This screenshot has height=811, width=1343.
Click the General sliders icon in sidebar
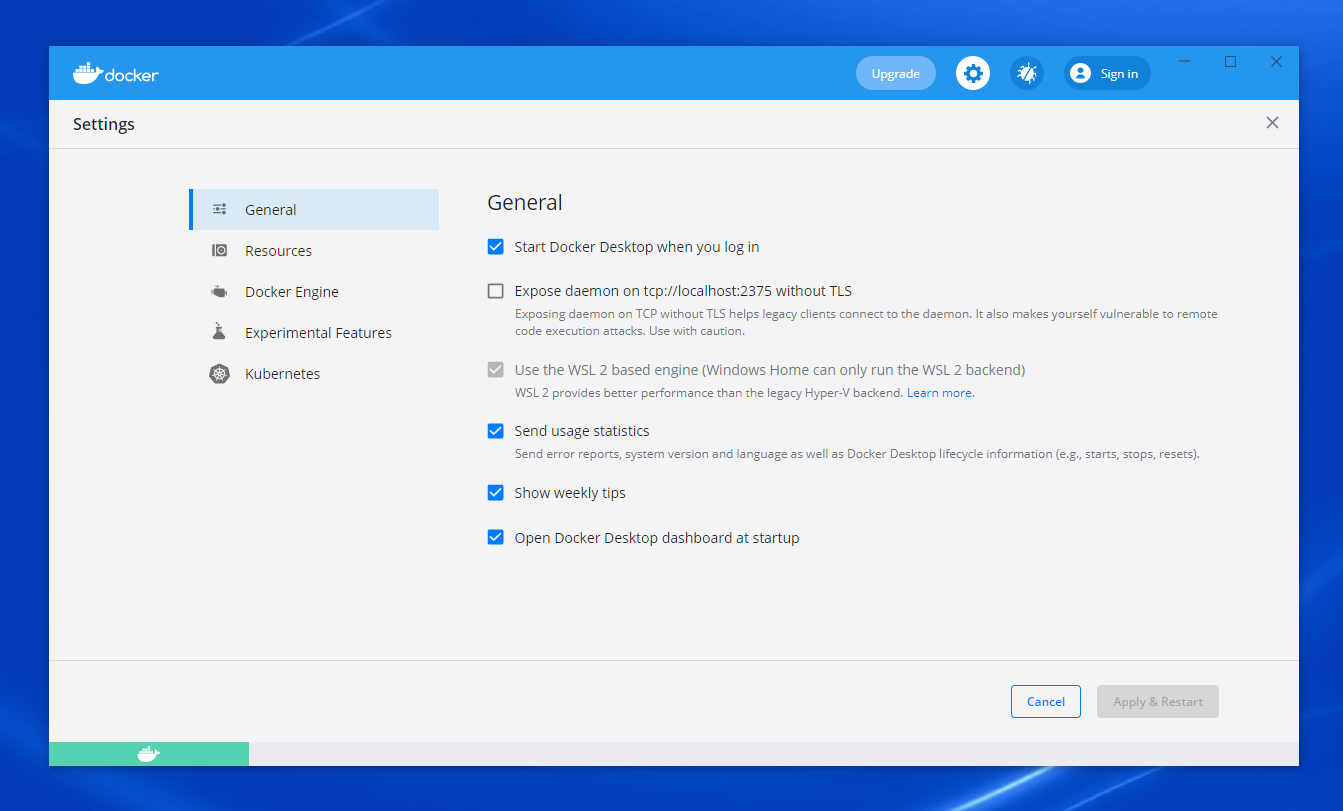pos(219,210)
